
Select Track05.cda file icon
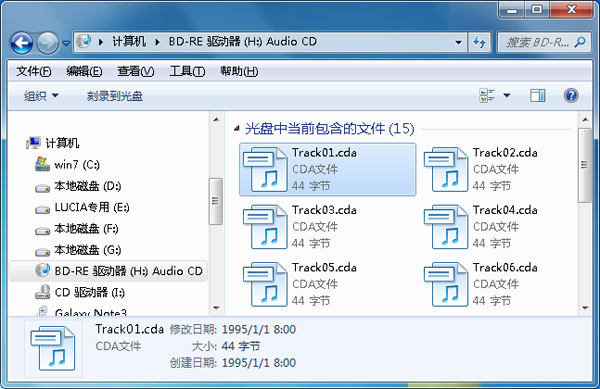point(265,284)
